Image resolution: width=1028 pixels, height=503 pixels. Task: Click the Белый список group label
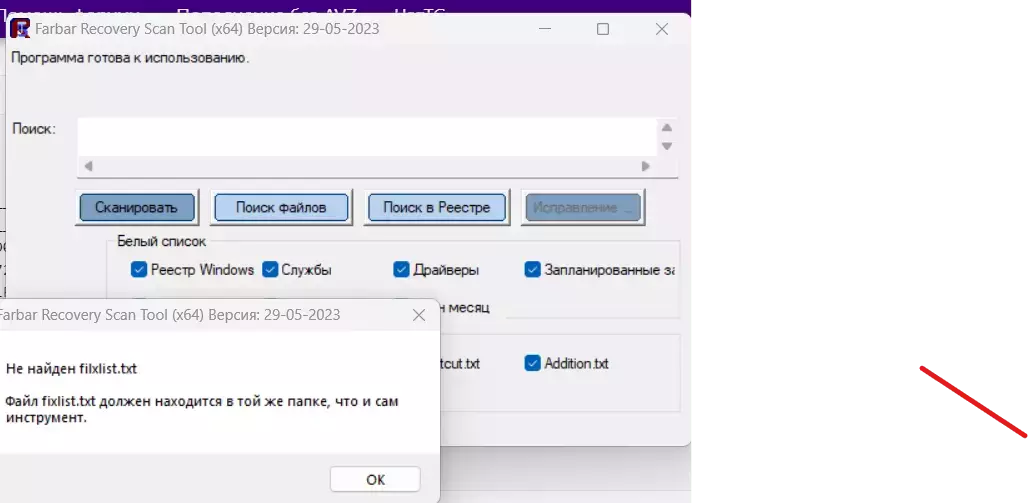pos(161,241)
